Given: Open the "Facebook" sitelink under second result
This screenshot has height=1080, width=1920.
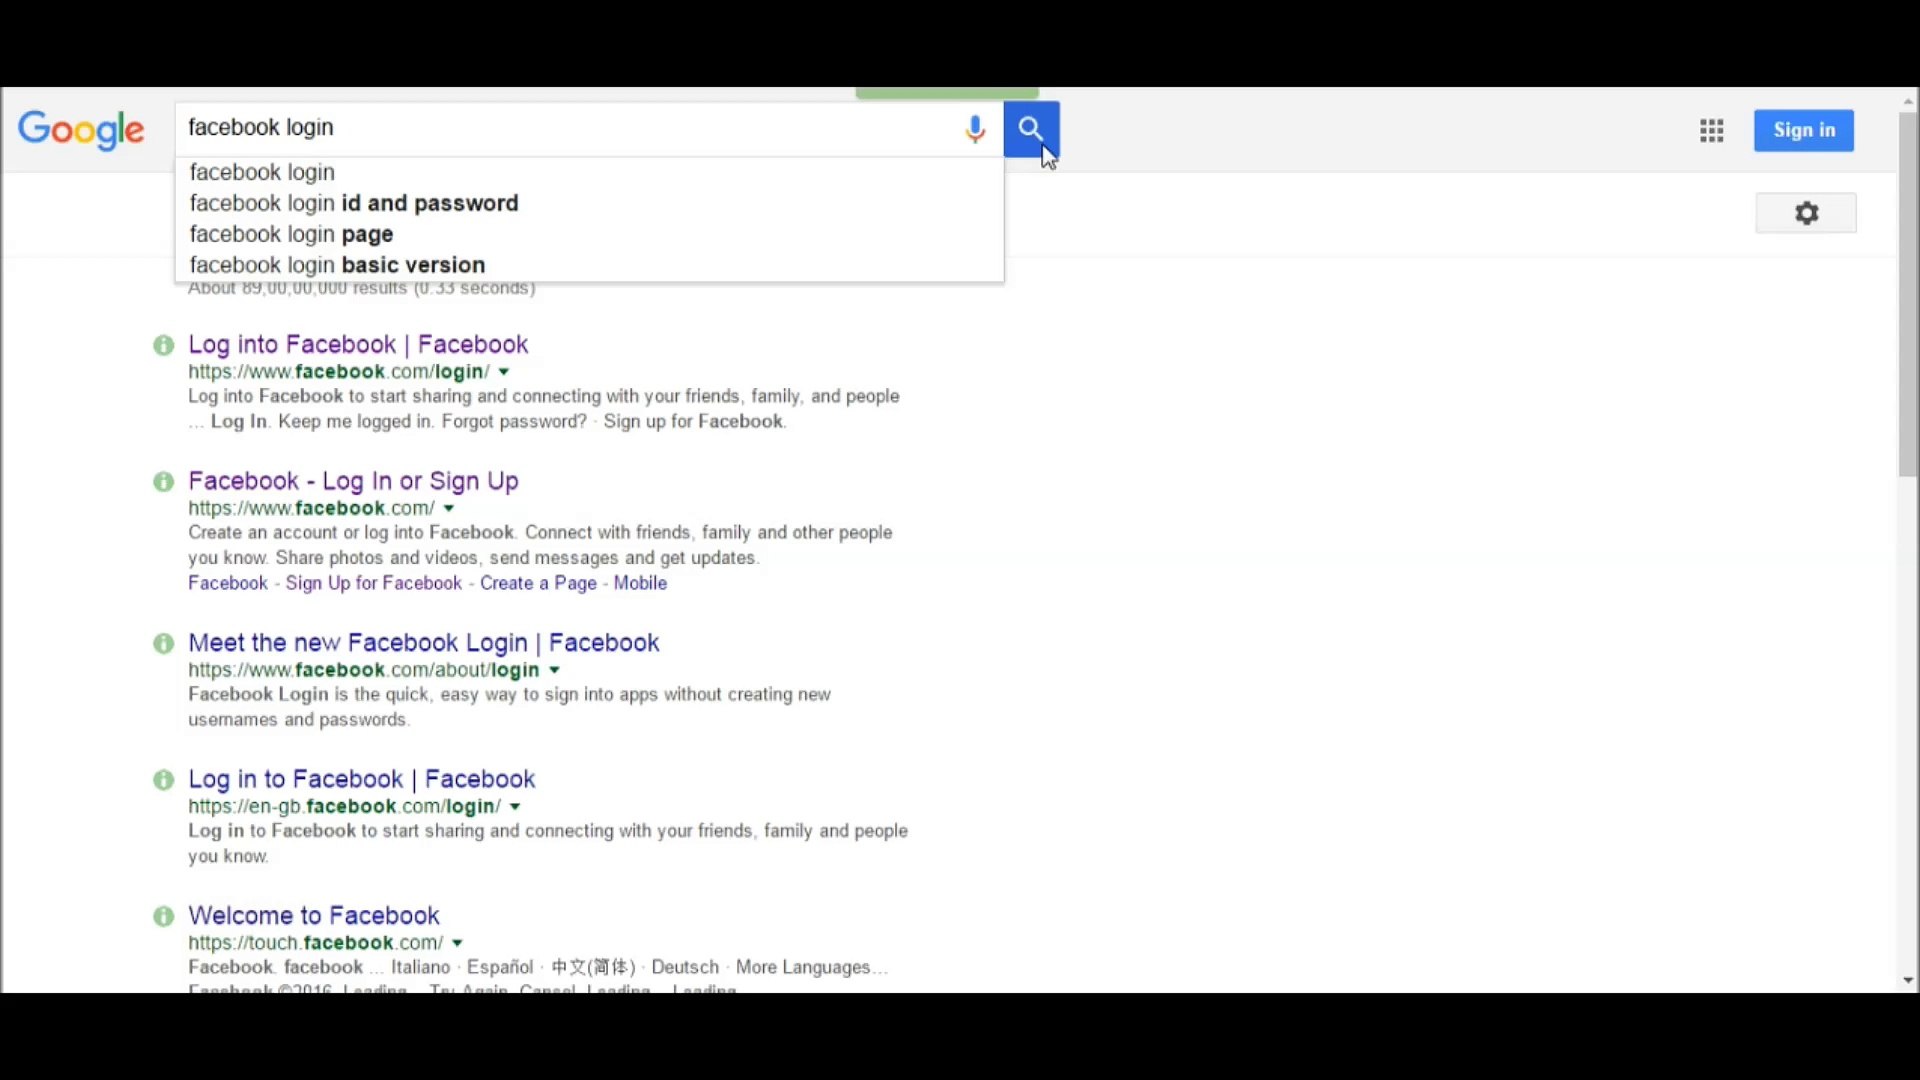Looking at the screenshot, I should 228,584.
